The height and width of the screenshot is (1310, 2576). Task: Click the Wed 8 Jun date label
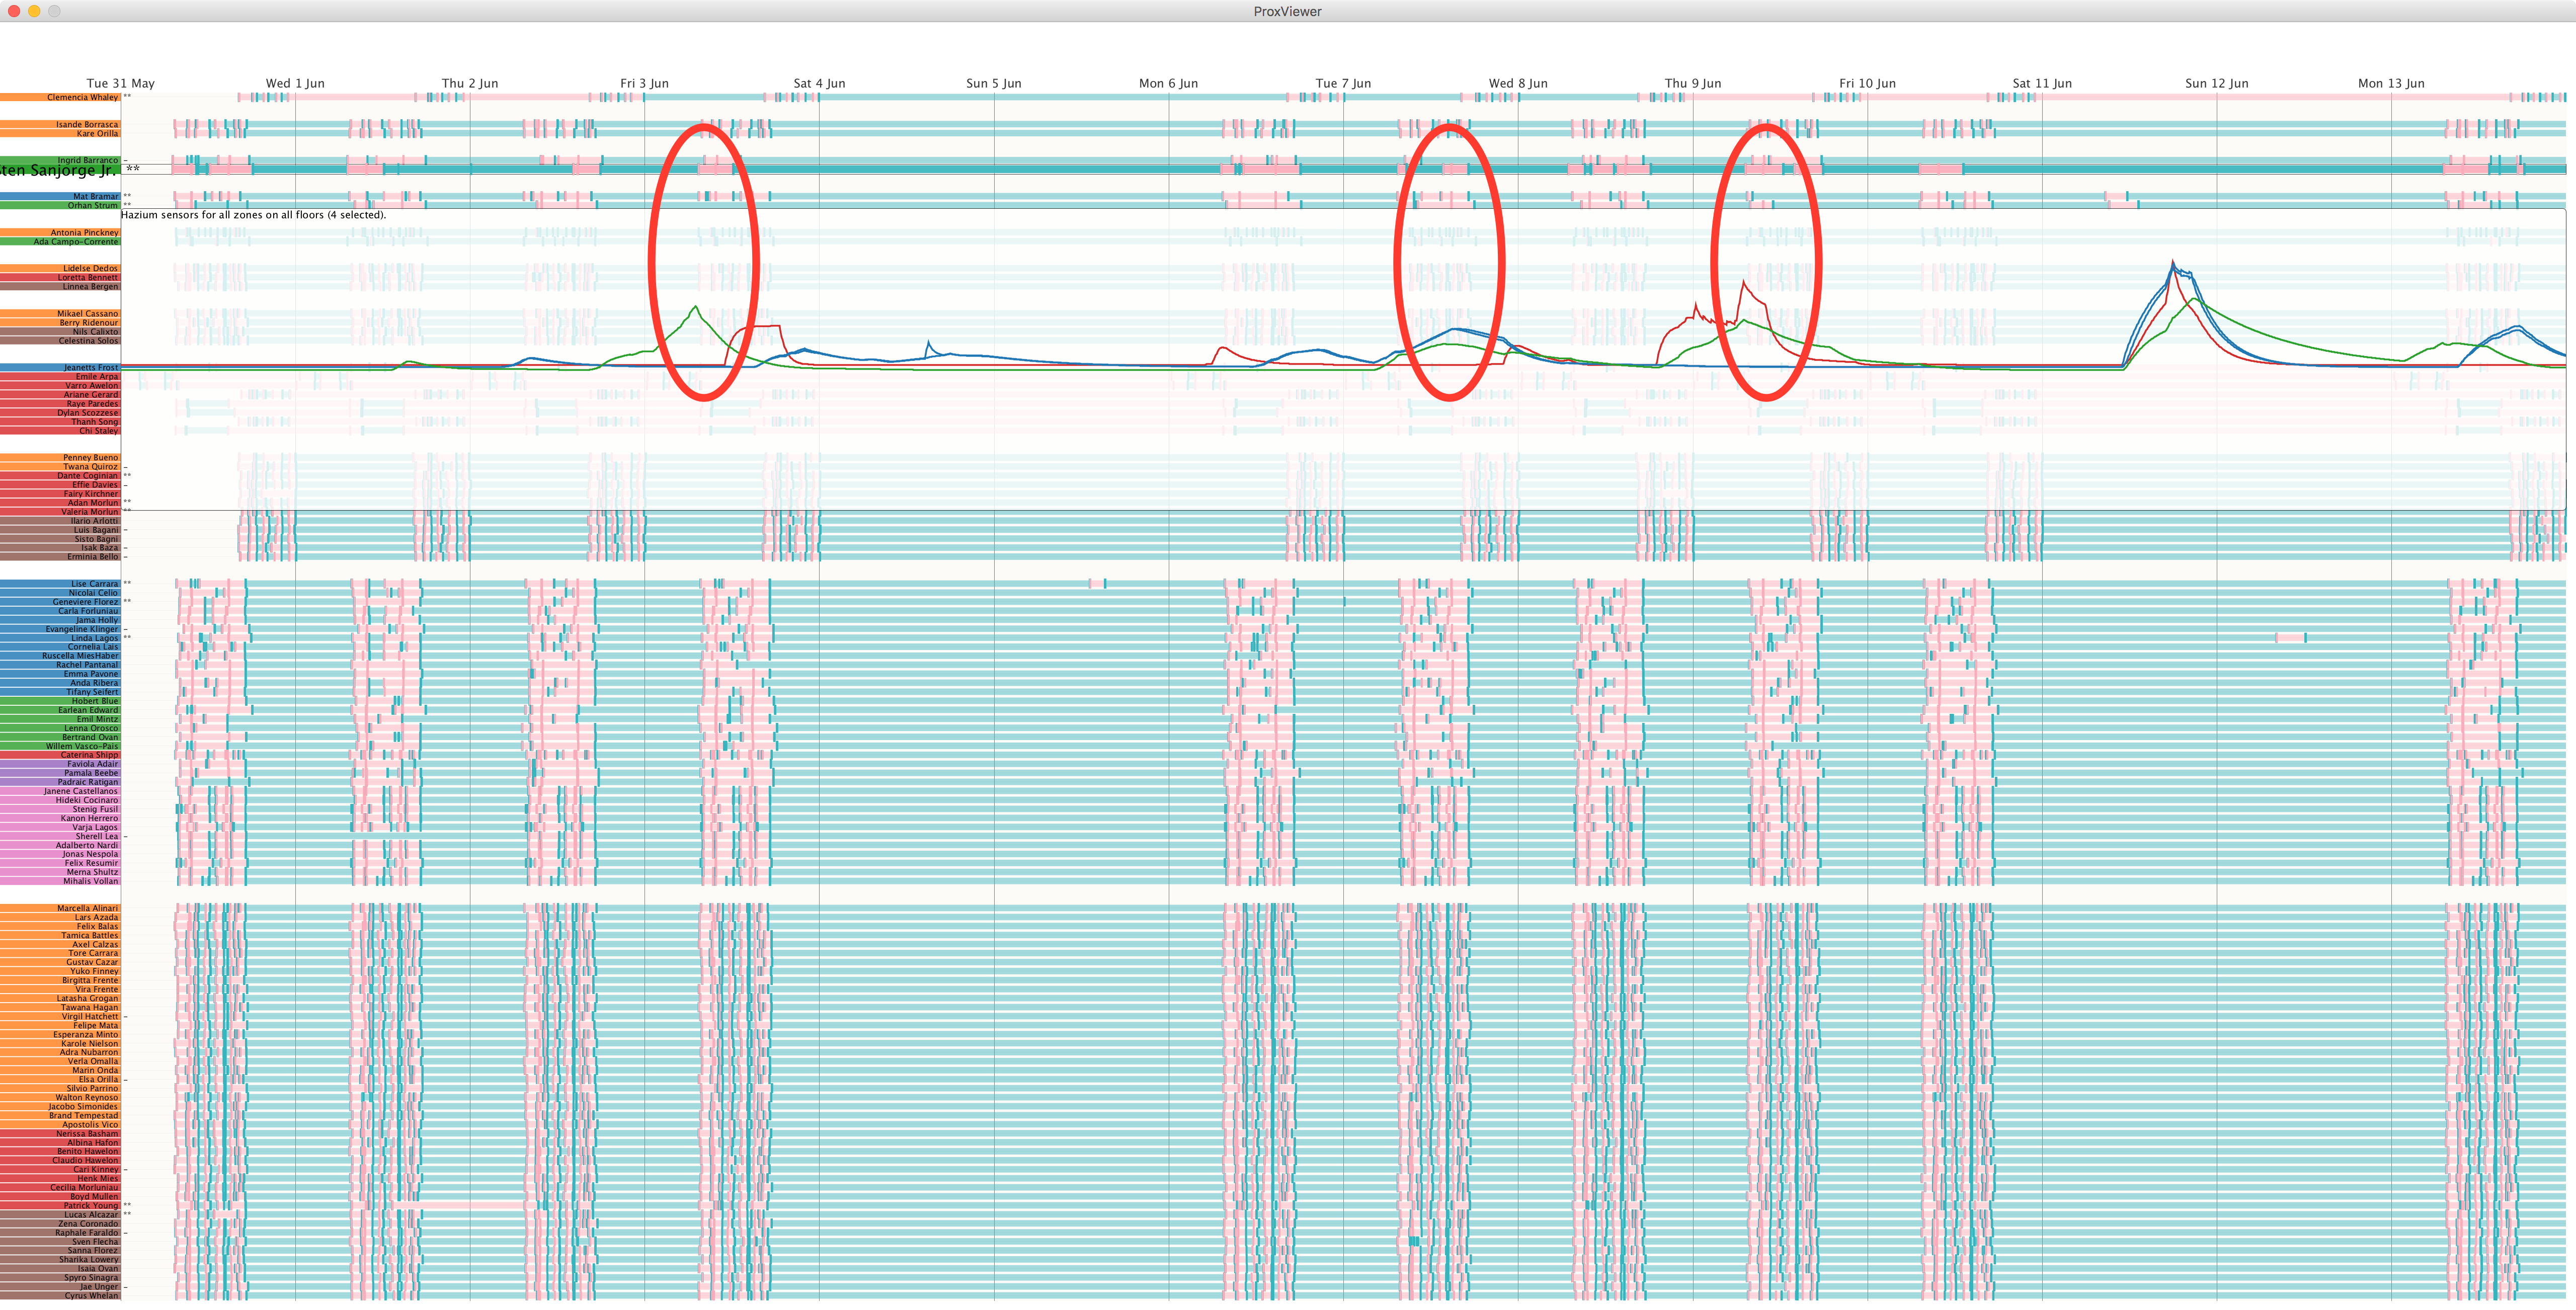click(1518, 83)
